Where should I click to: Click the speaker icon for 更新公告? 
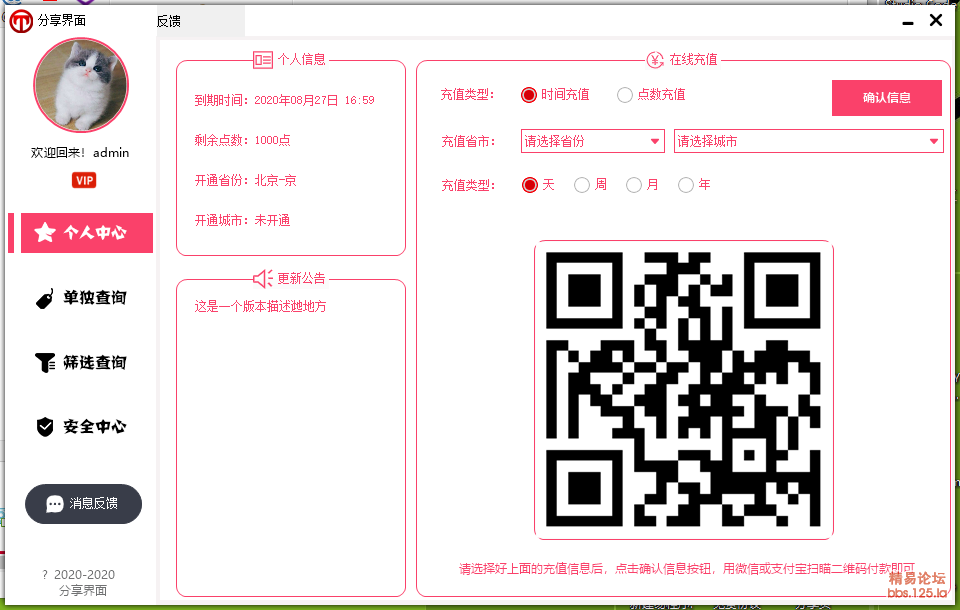(263, 279)
